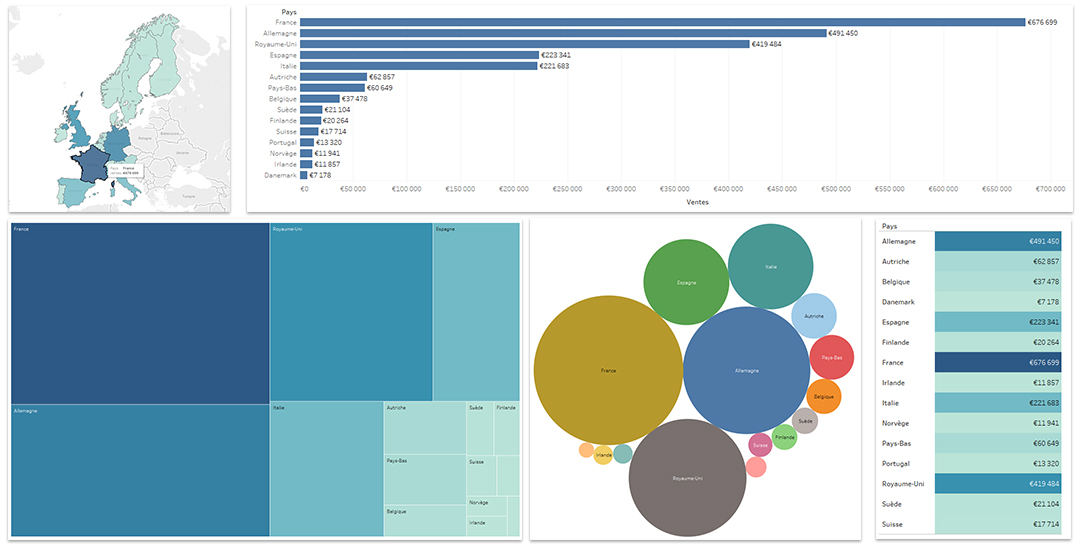The width and height of the screenshot is (1080, 552).
Task: Select the €13 320 Portugal cell in the table
Action: [998, 464]
